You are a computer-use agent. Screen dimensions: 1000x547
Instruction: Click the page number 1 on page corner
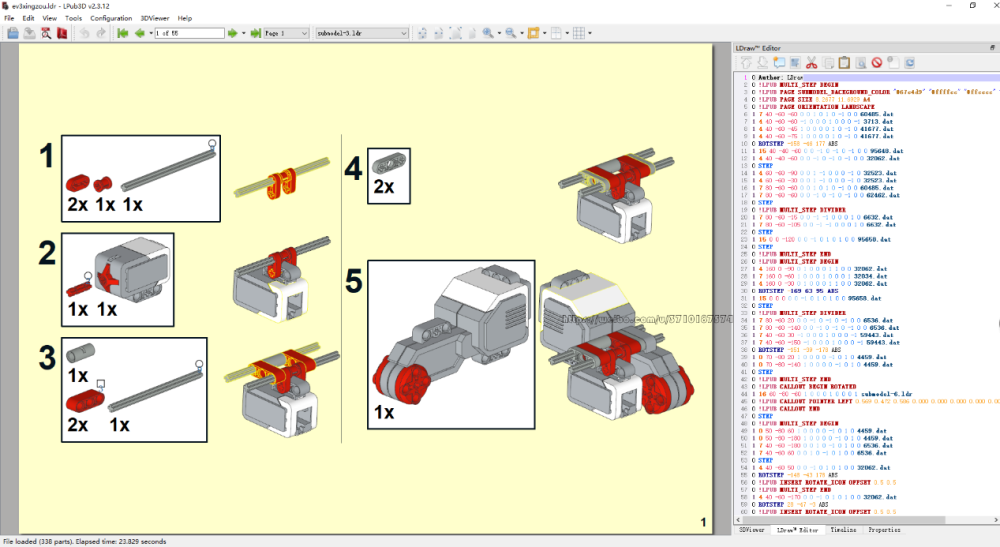[703, 522]
